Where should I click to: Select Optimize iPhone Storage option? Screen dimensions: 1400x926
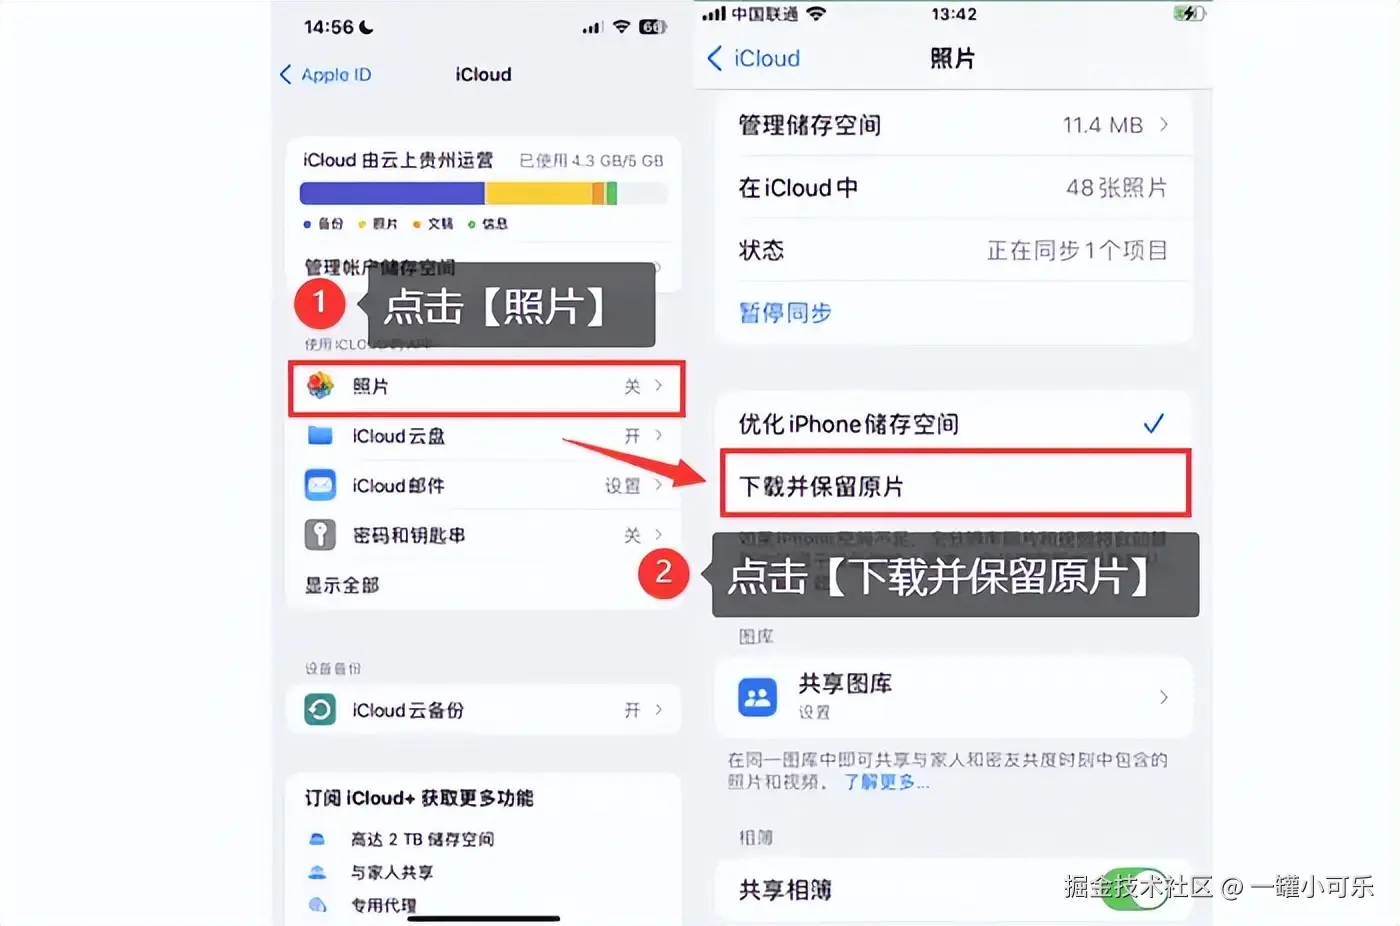point(953,424)
